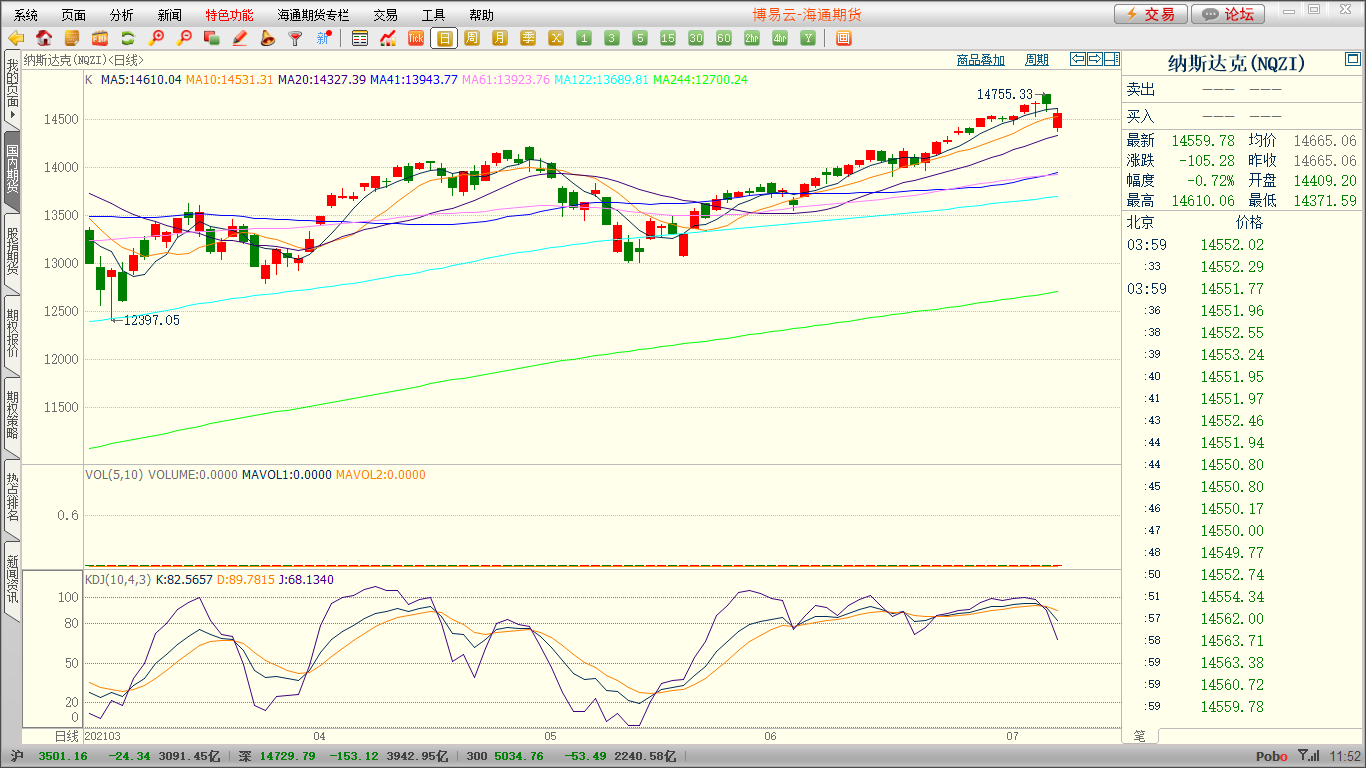
Task: Open the 分析 menu
Action: [122, 15]
